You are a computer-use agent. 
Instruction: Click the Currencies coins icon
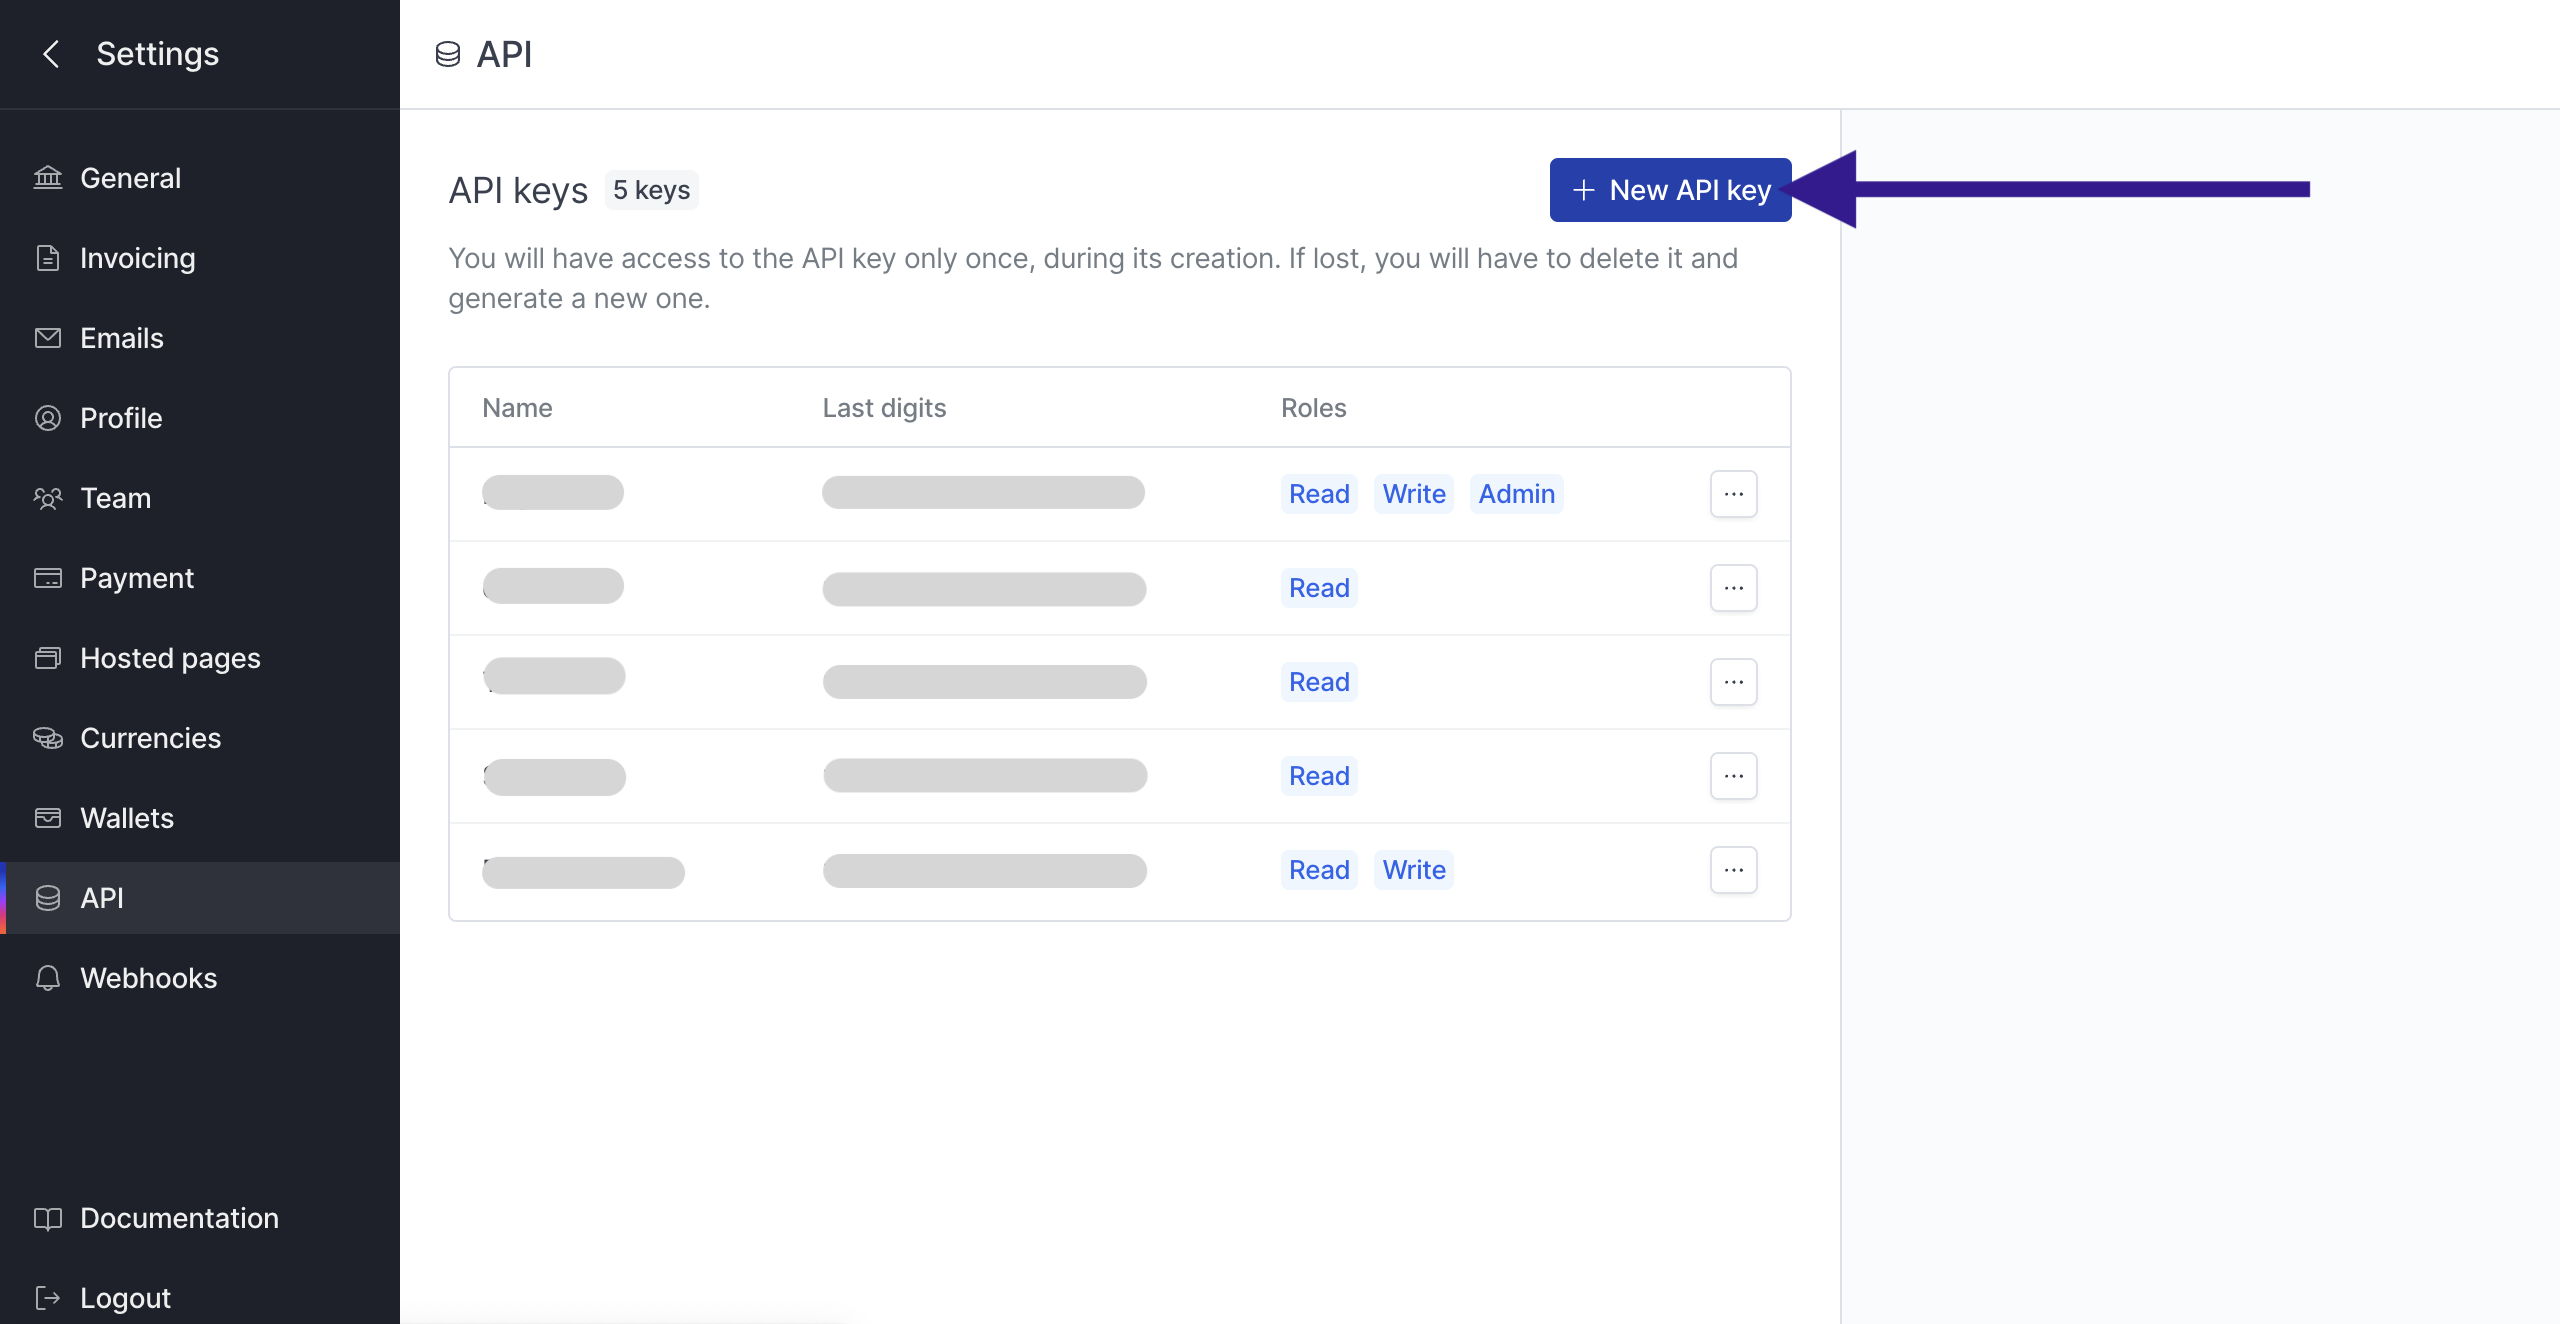(48, 738)
